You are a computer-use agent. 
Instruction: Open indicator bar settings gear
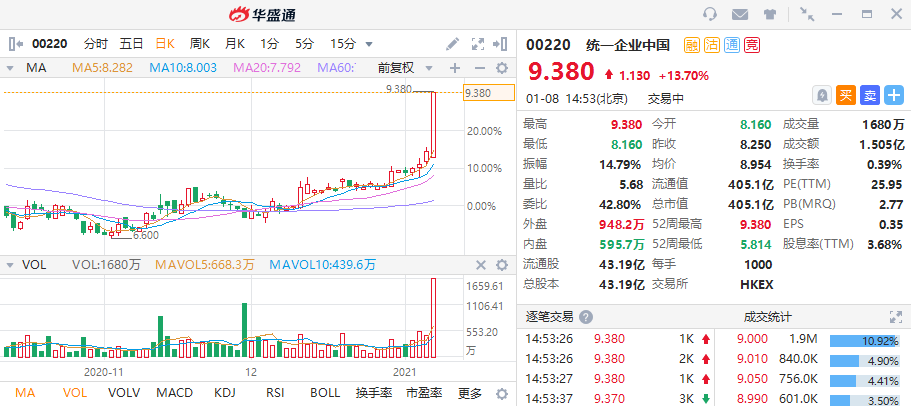(x=502, y=393)
